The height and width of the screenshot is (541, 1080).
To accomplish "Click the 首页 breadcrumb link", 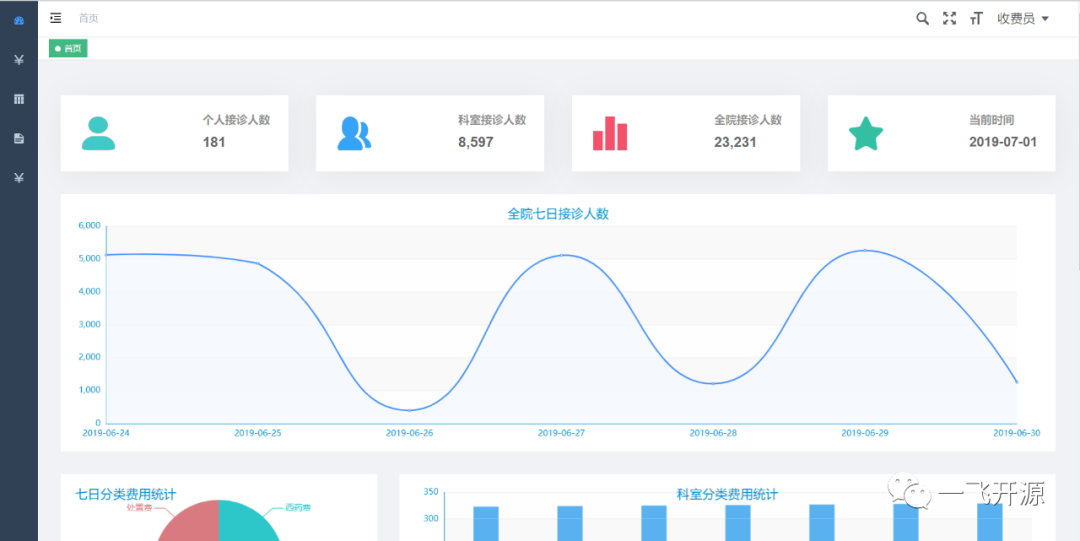I will pyautogui.click(x=88, y=18).
